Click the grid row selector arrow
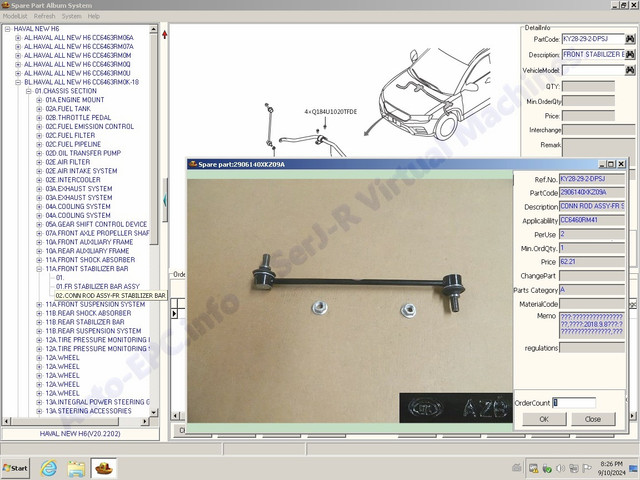640x480 pixels. [174, 313]
